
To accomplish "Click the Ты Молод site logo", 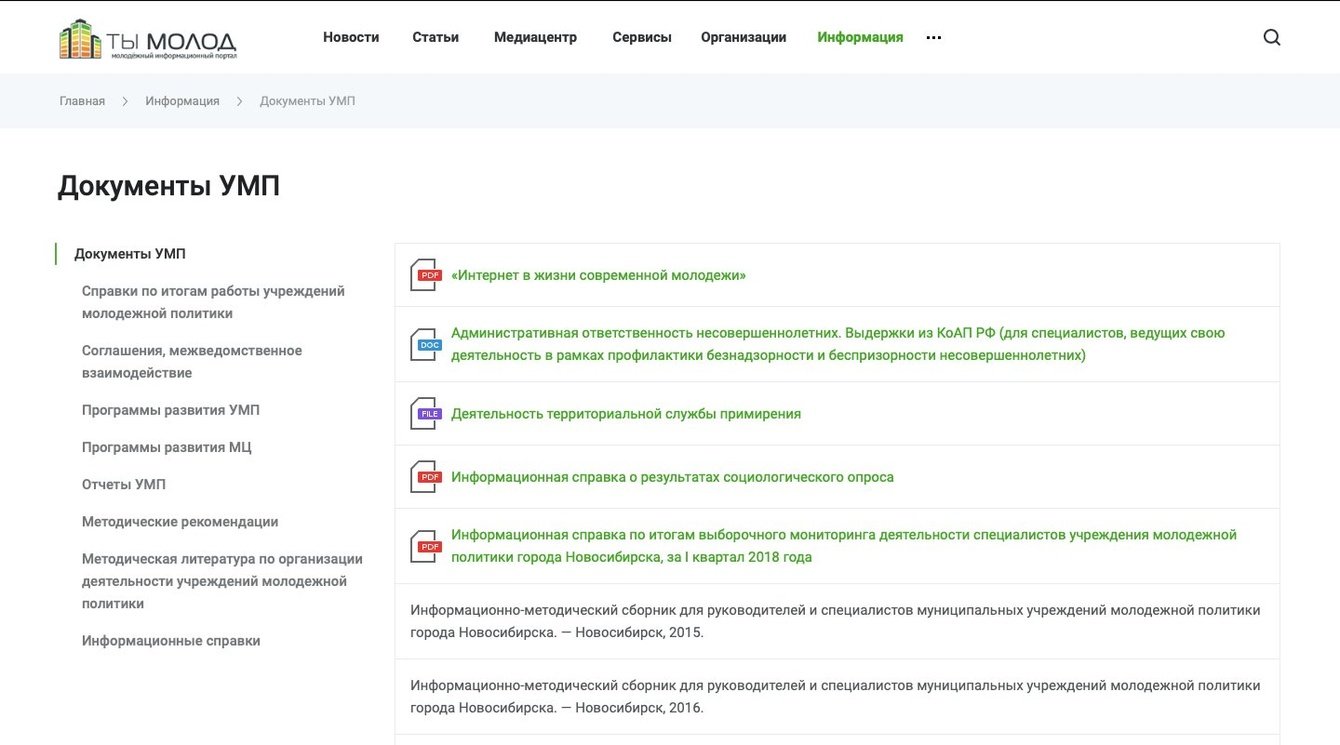I will (148, 39).
